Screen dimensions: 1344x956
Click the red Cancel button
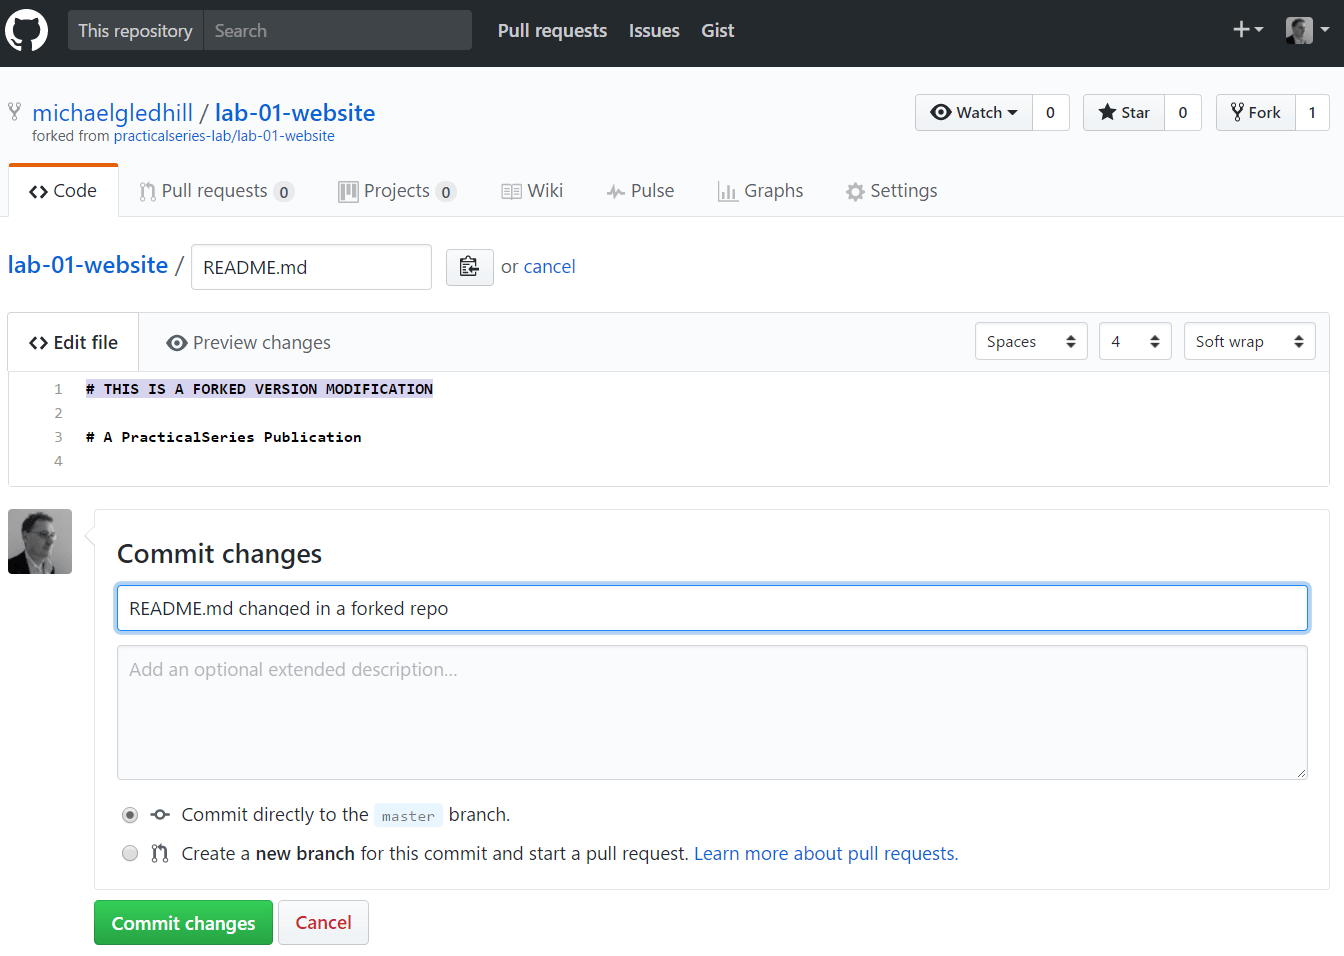(323, 923)
